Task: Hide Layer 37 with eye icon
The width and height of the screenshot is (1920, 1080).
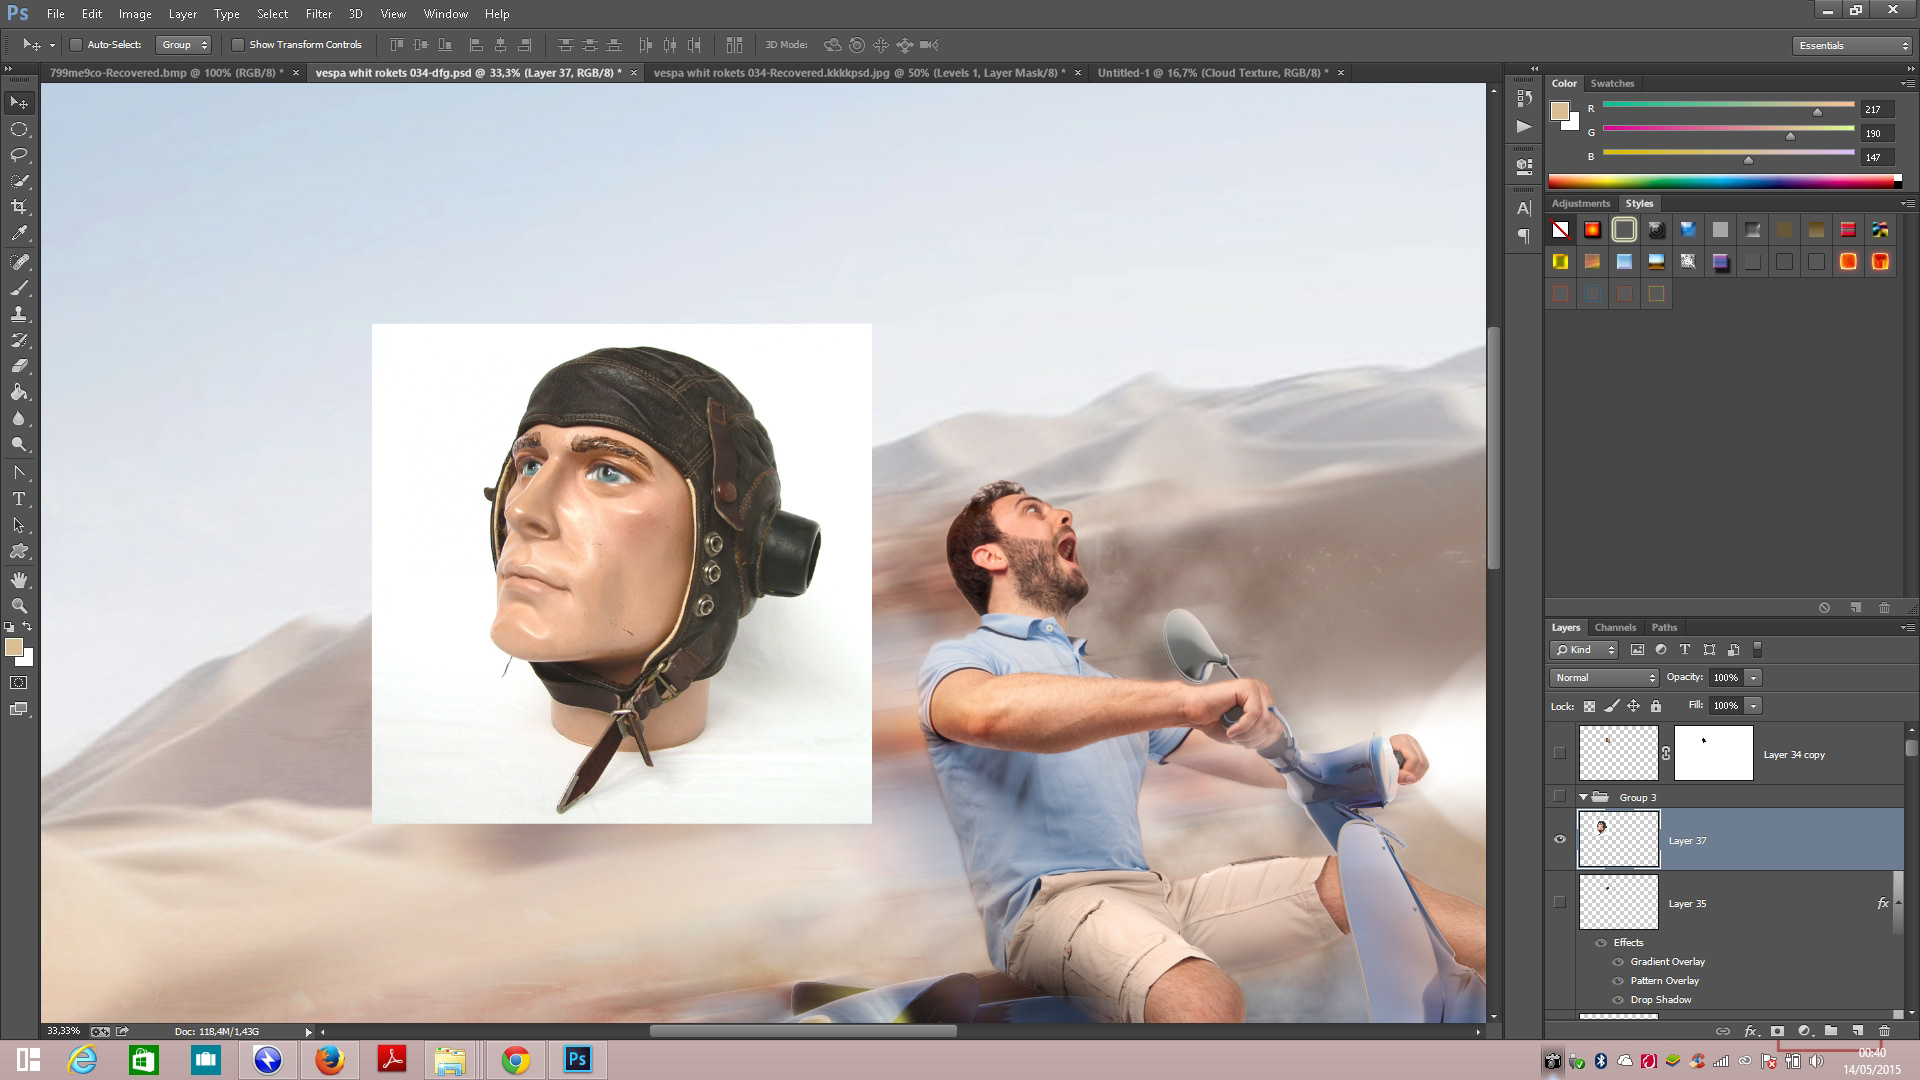Action: tap(1560, 840)
